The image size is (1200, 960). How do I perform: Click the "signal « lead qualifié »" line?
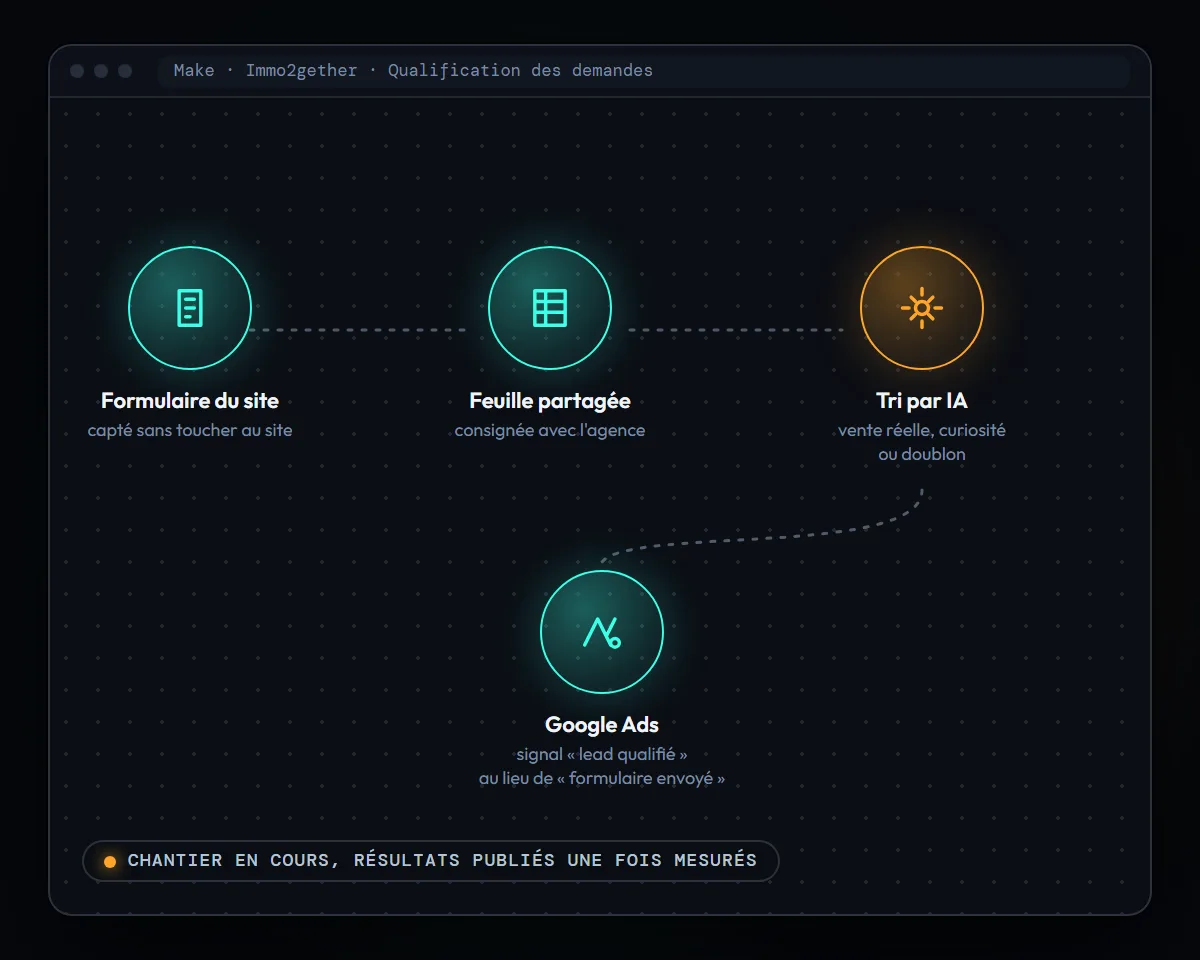click(x=602, y=755)
